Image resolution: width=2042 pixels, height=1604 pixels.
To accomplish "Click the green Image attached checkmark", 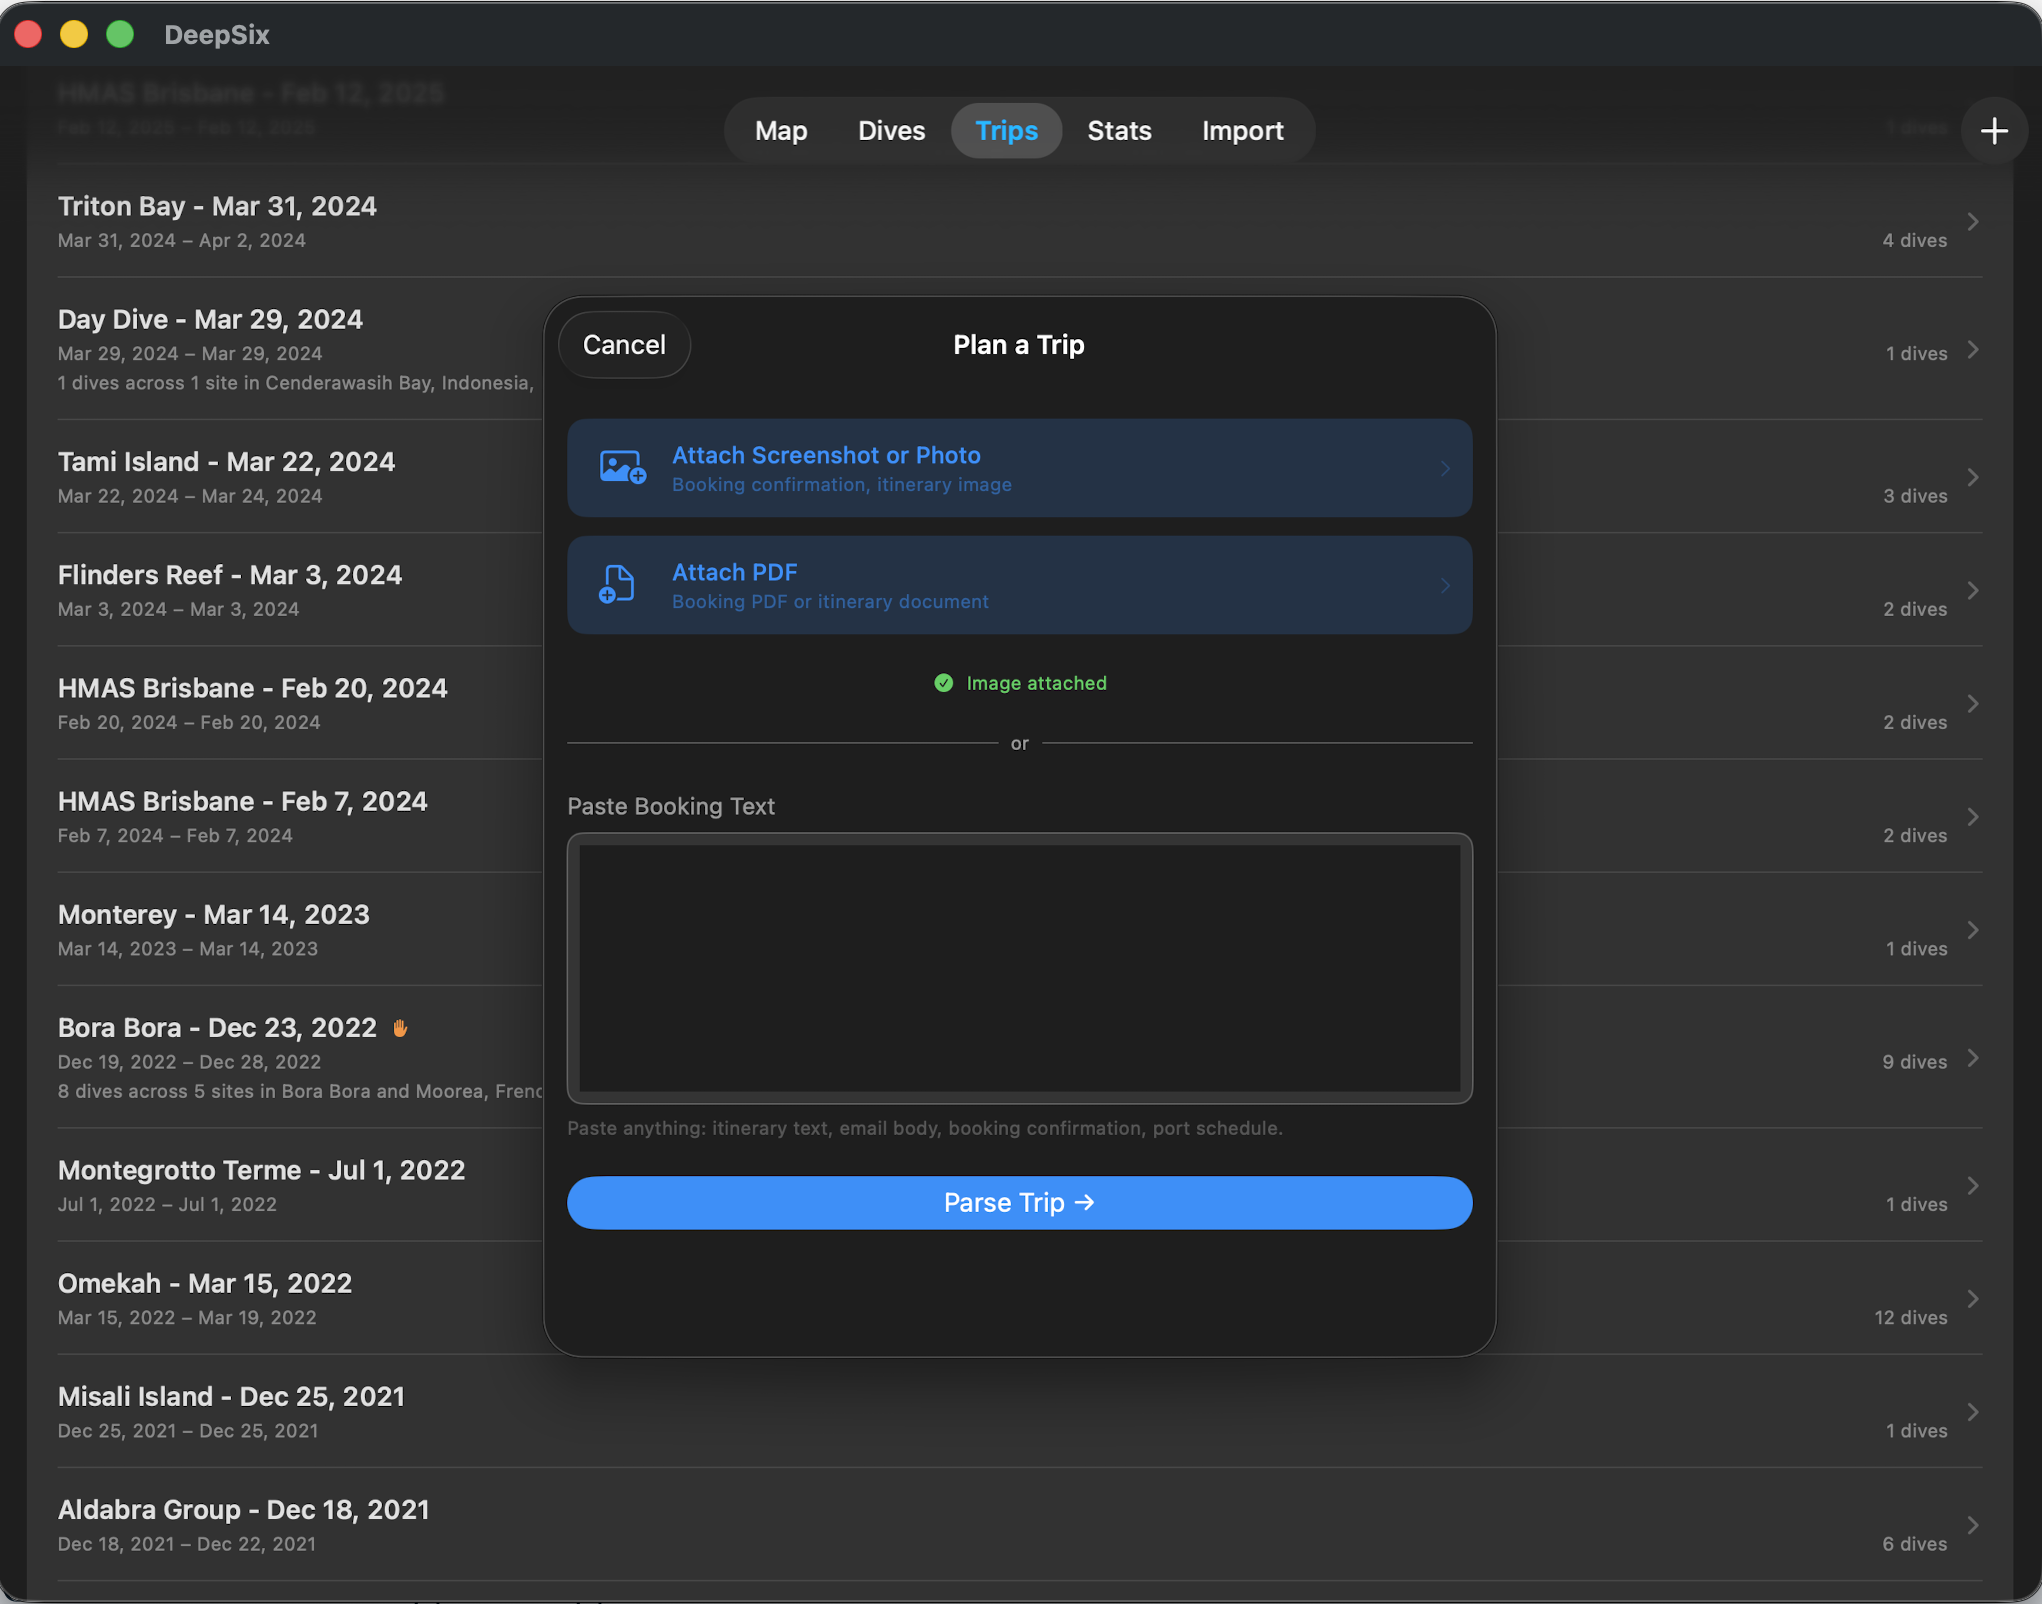I will [943, 683].
